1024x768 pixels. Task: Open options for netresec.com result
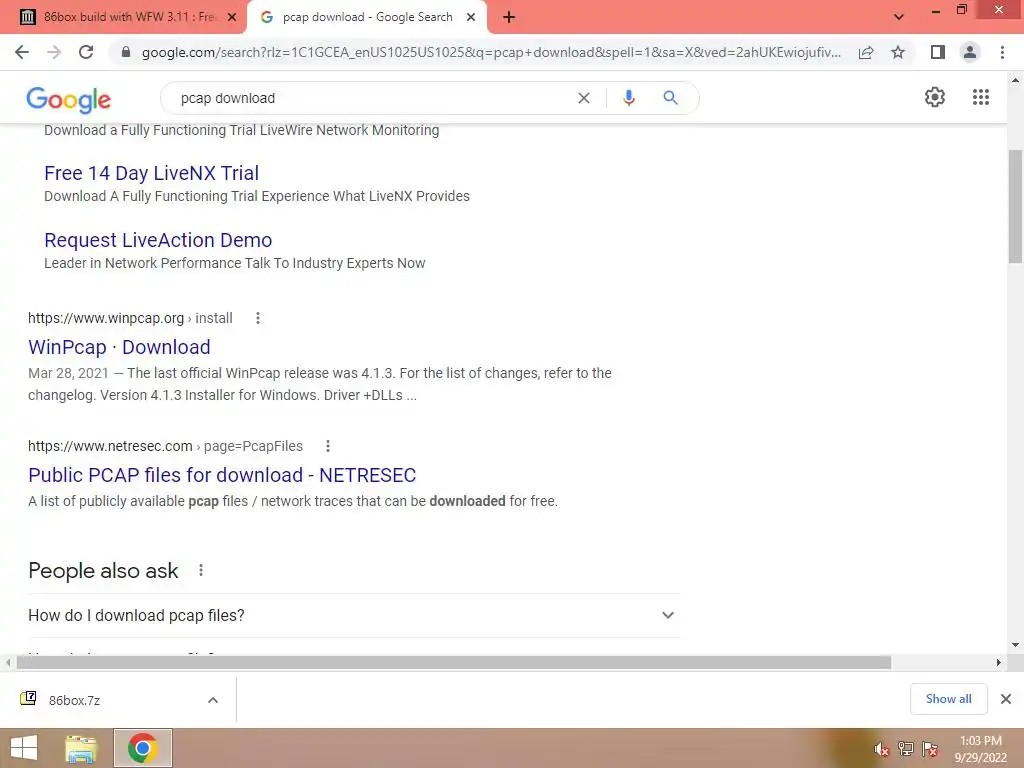[328, 446]
